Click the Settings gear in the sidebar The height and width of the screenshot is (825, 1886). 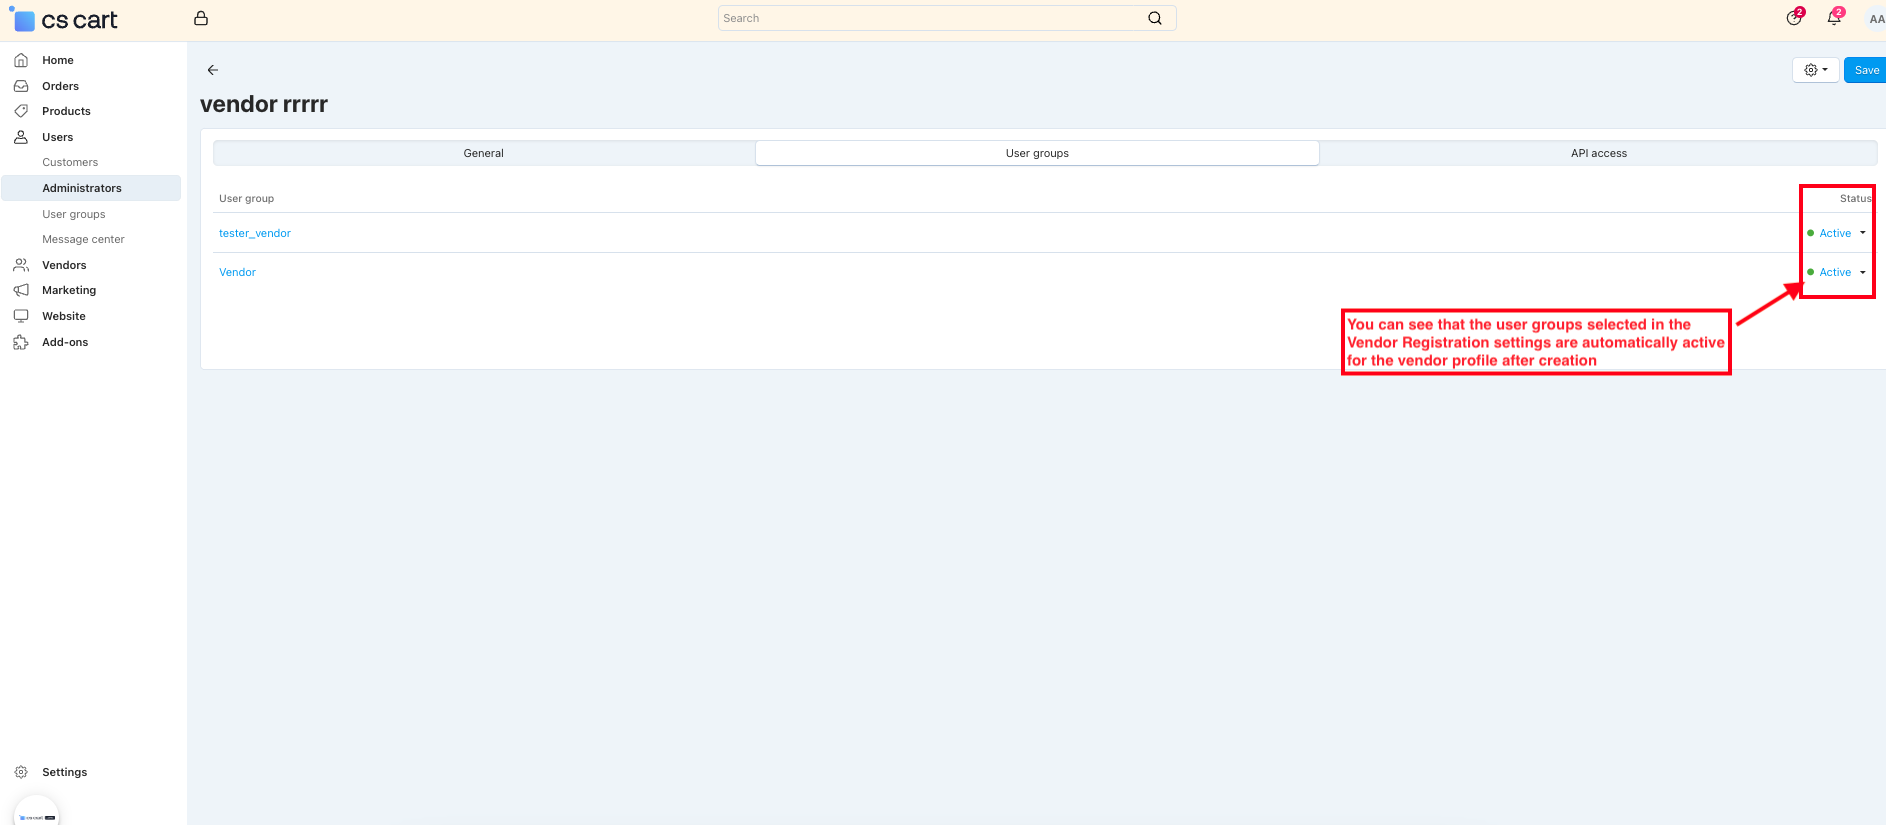pyautogui.click(x=21, y=772)
